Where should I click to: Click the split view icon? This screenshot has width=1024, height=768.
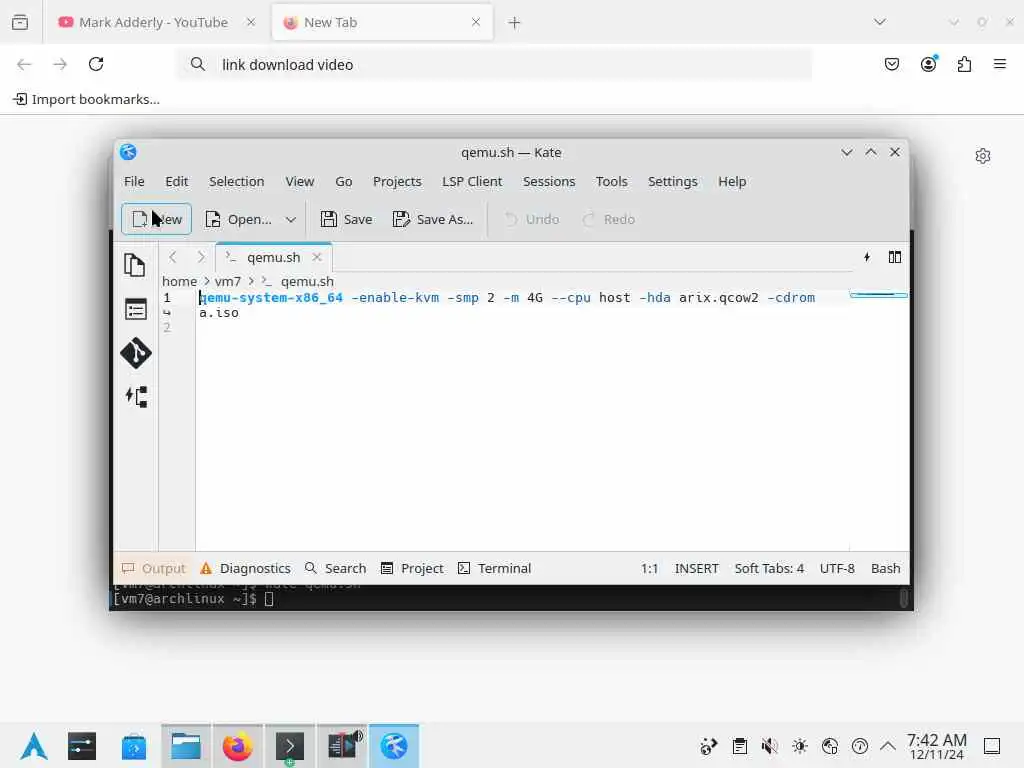coord(895,257)
